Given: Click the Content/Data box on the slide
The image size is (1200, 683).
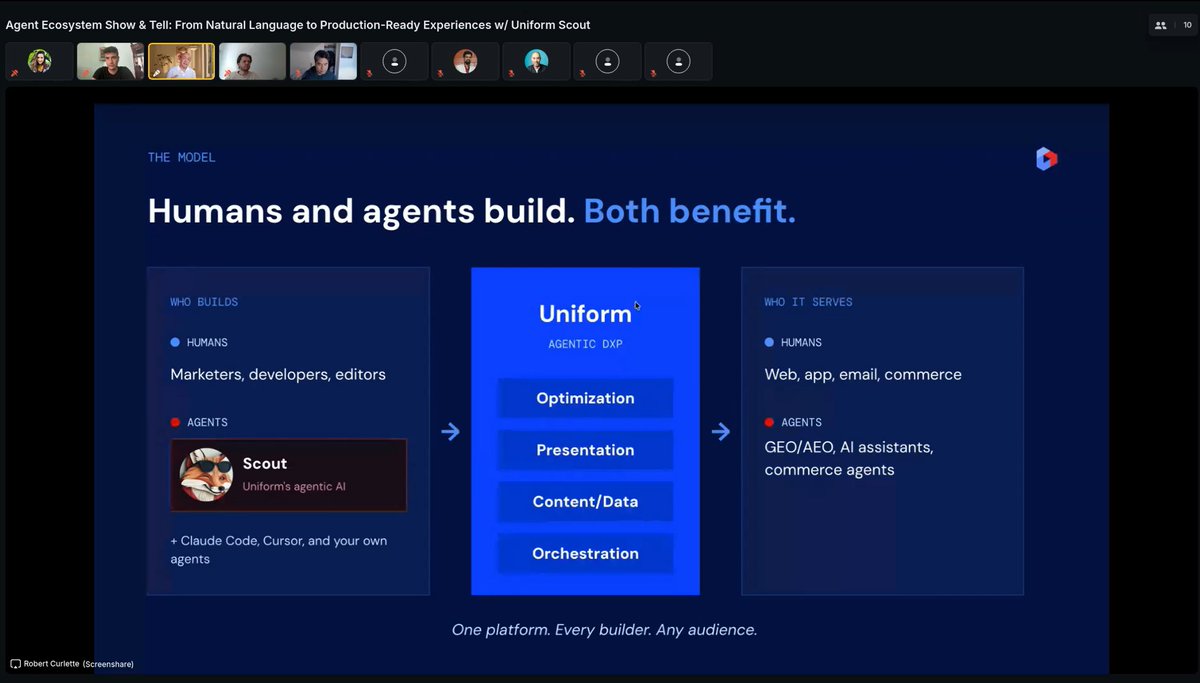Looking at the screenshot, I should [x=585, y=502].
